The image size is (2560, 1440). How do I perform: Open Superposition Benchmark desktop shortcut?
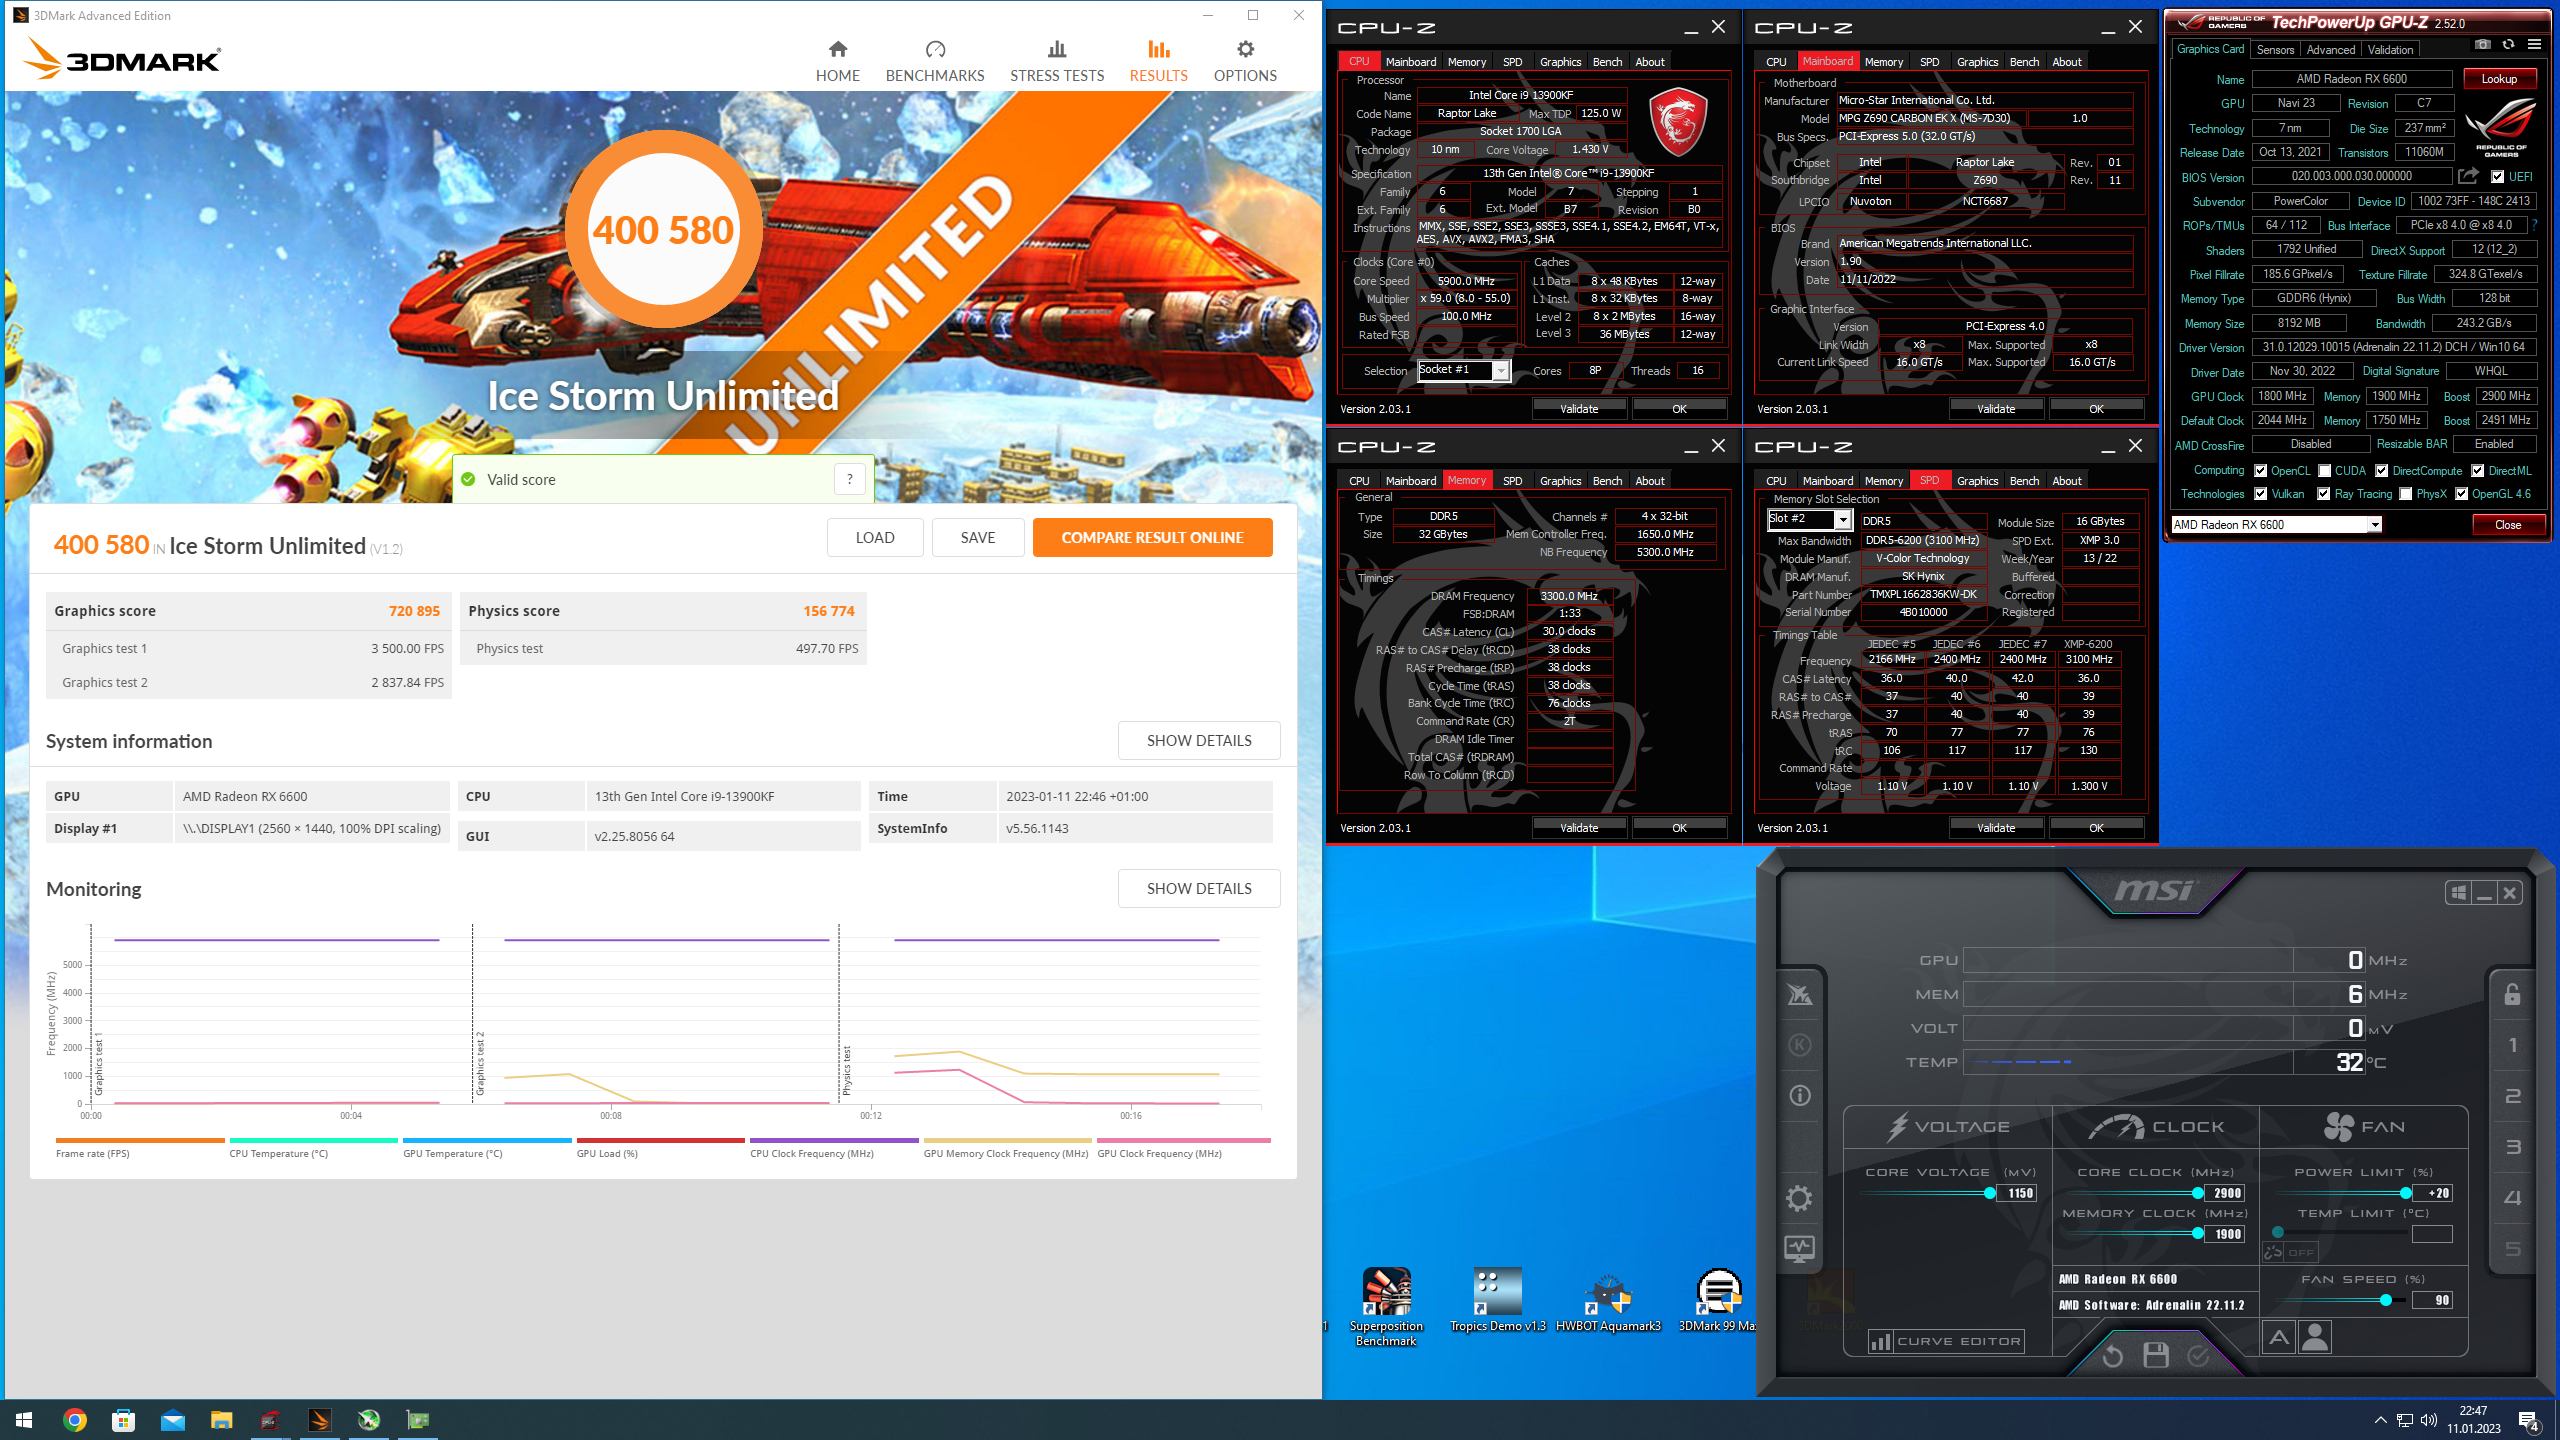tap(1385, 1306)
